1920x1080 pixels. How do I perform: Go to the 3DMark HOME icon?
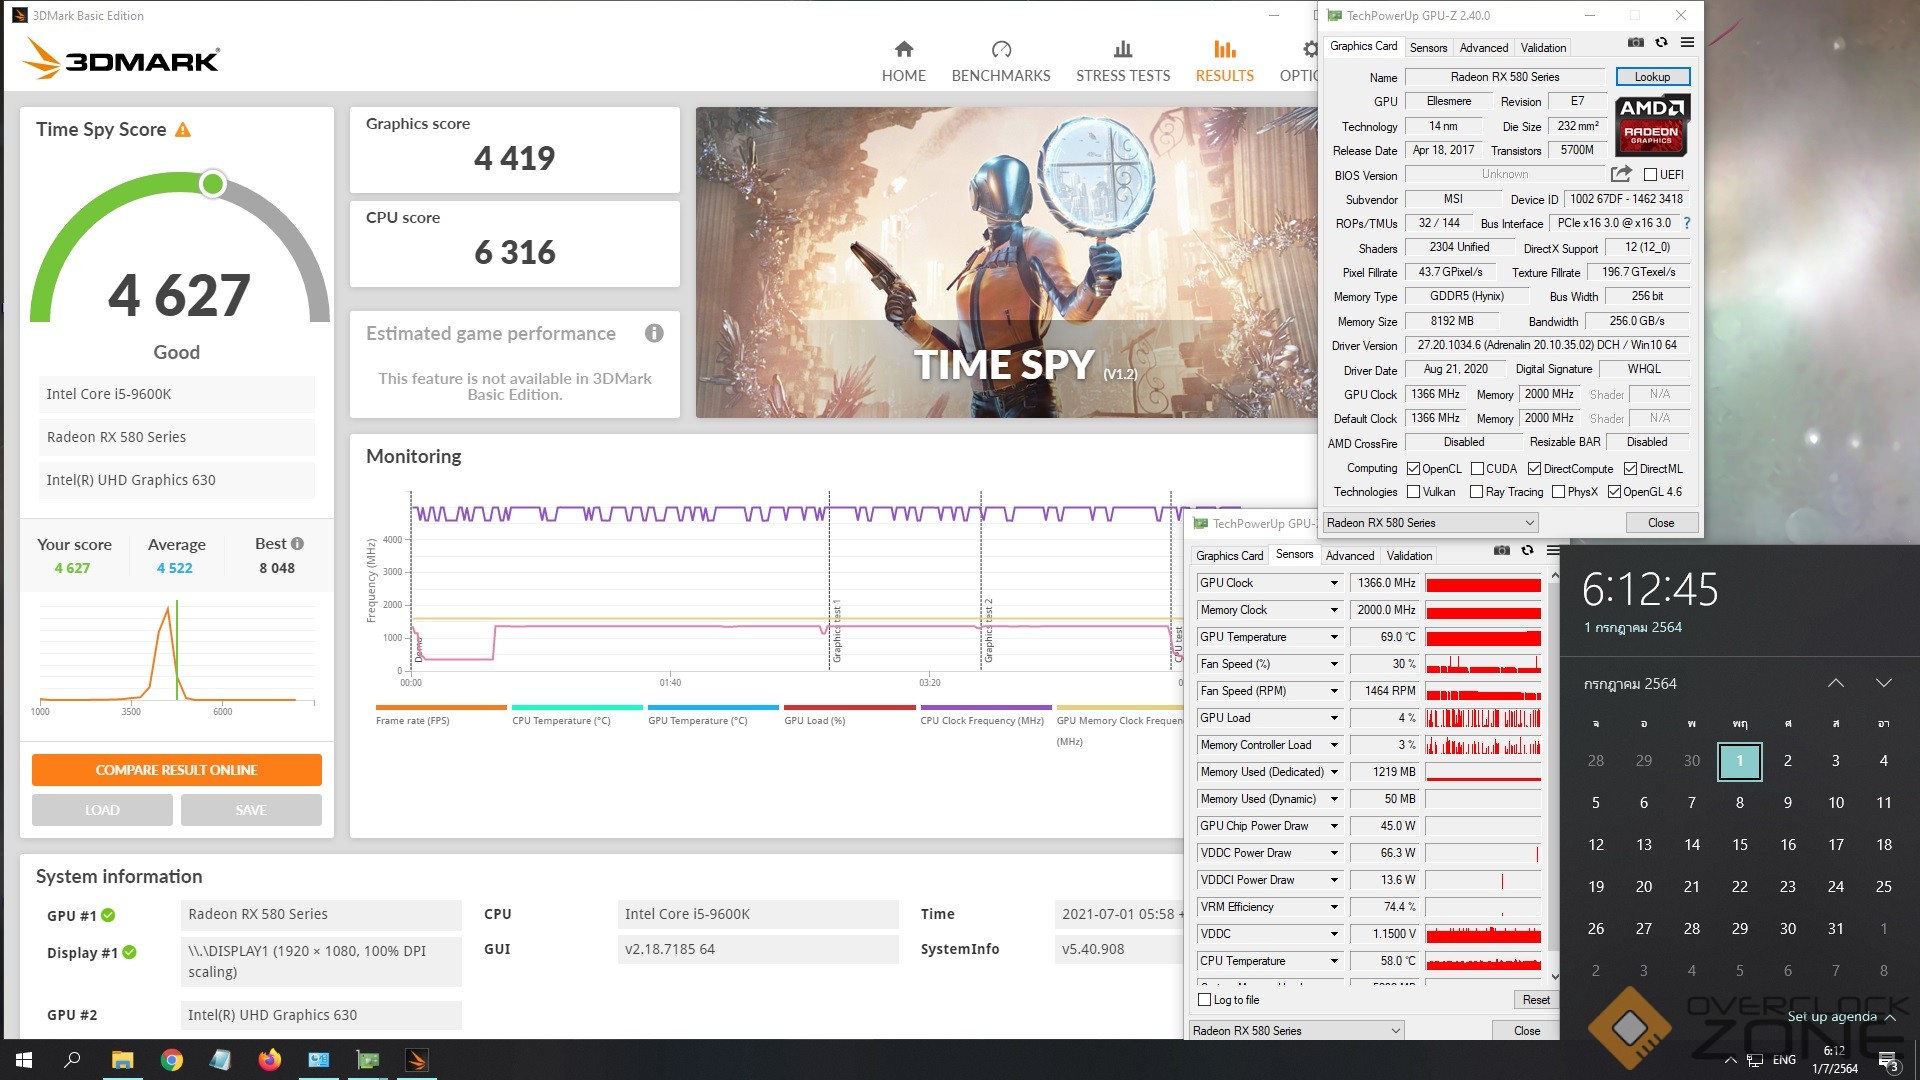903,50
